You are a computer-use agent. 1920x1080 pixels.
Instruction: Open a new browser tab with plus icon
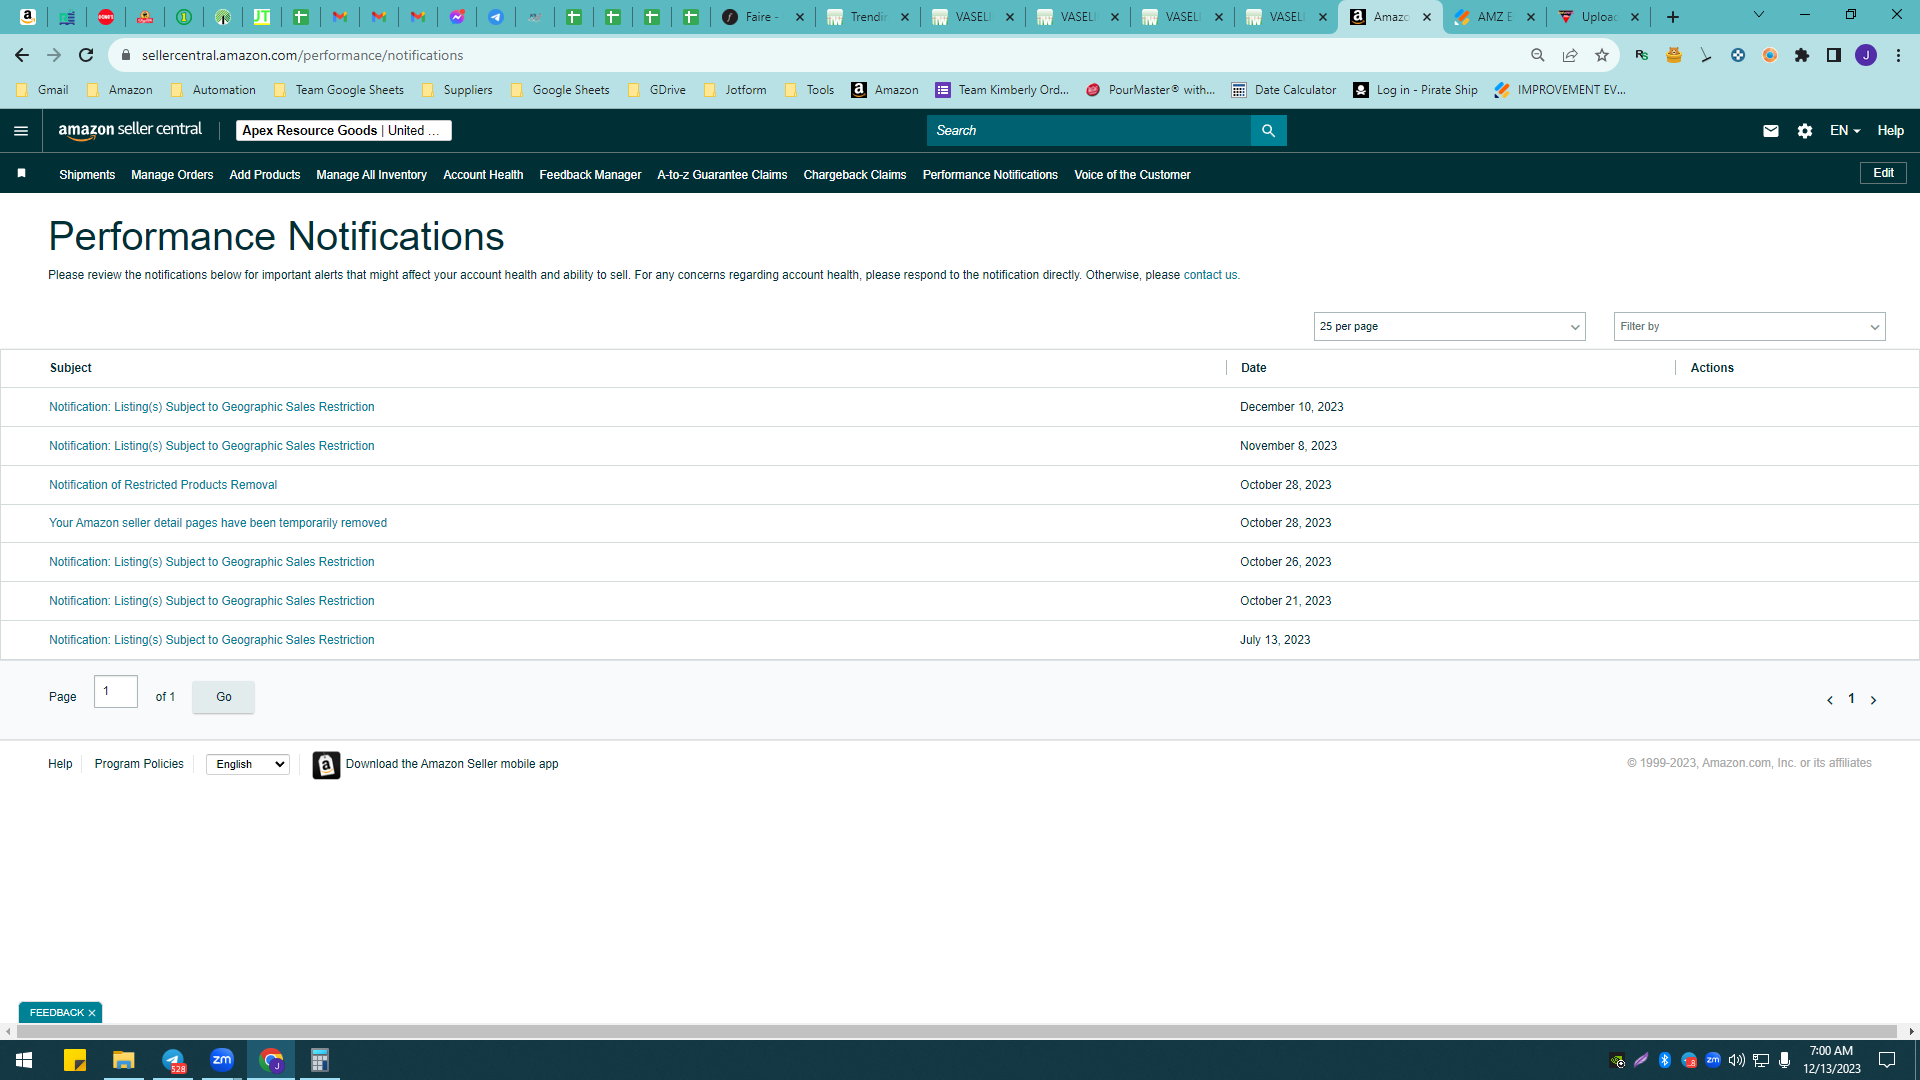coord(1673,17)
